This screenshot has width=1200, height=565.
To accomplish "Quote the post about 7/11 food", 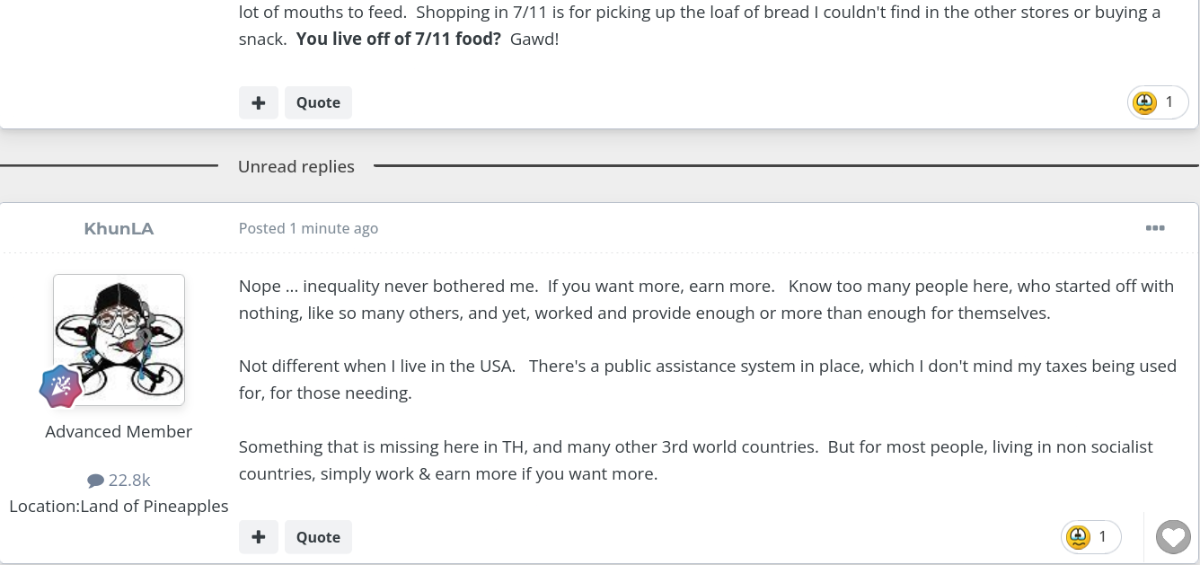I will (x=318, y=102).
